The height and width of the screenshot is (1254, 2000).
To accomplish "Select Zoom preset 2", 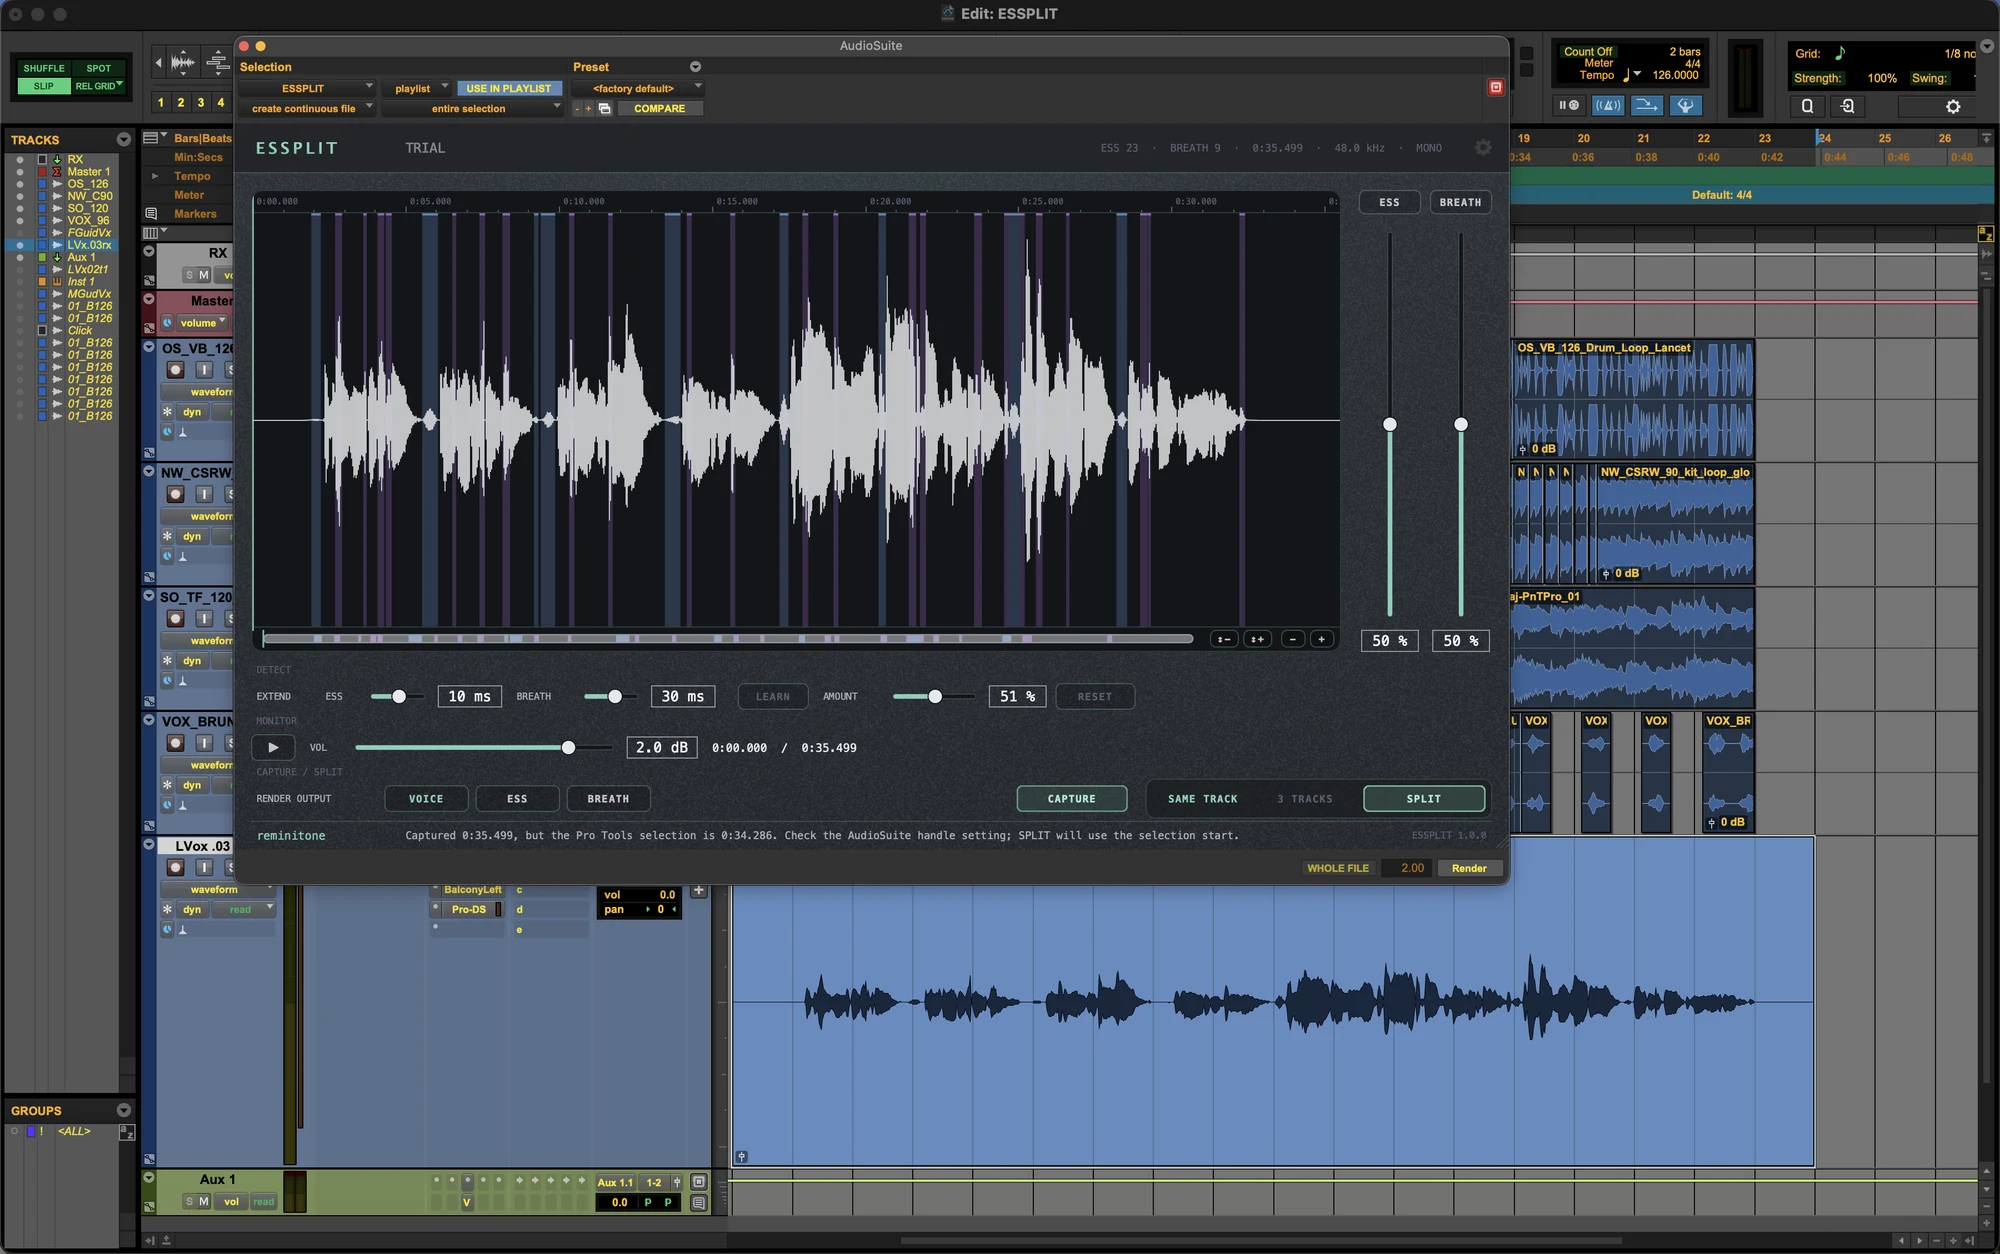I will pos(180,102).
